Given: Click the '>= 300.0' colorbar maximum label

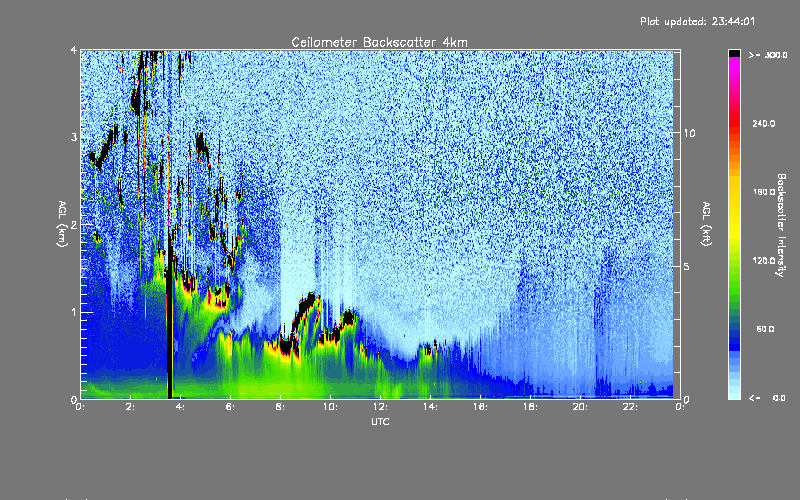Looking at the screenshot, I should pos(768,55).
